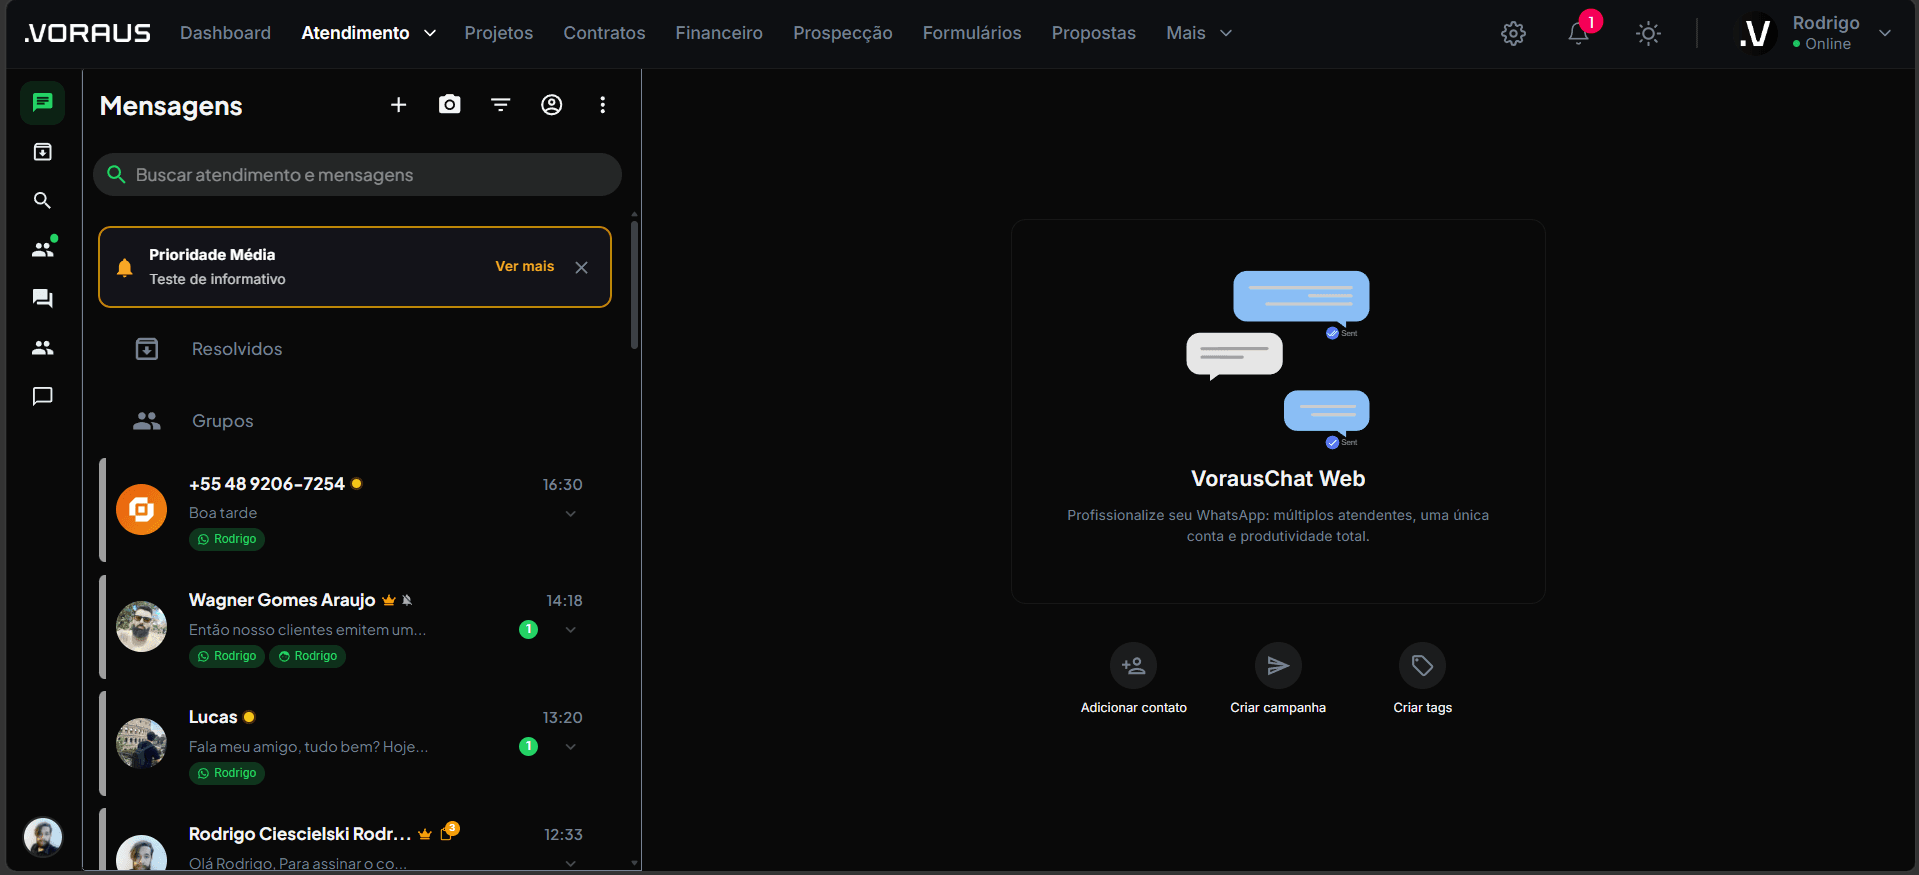Click the conversation list scrollbar

coord(634,285)
